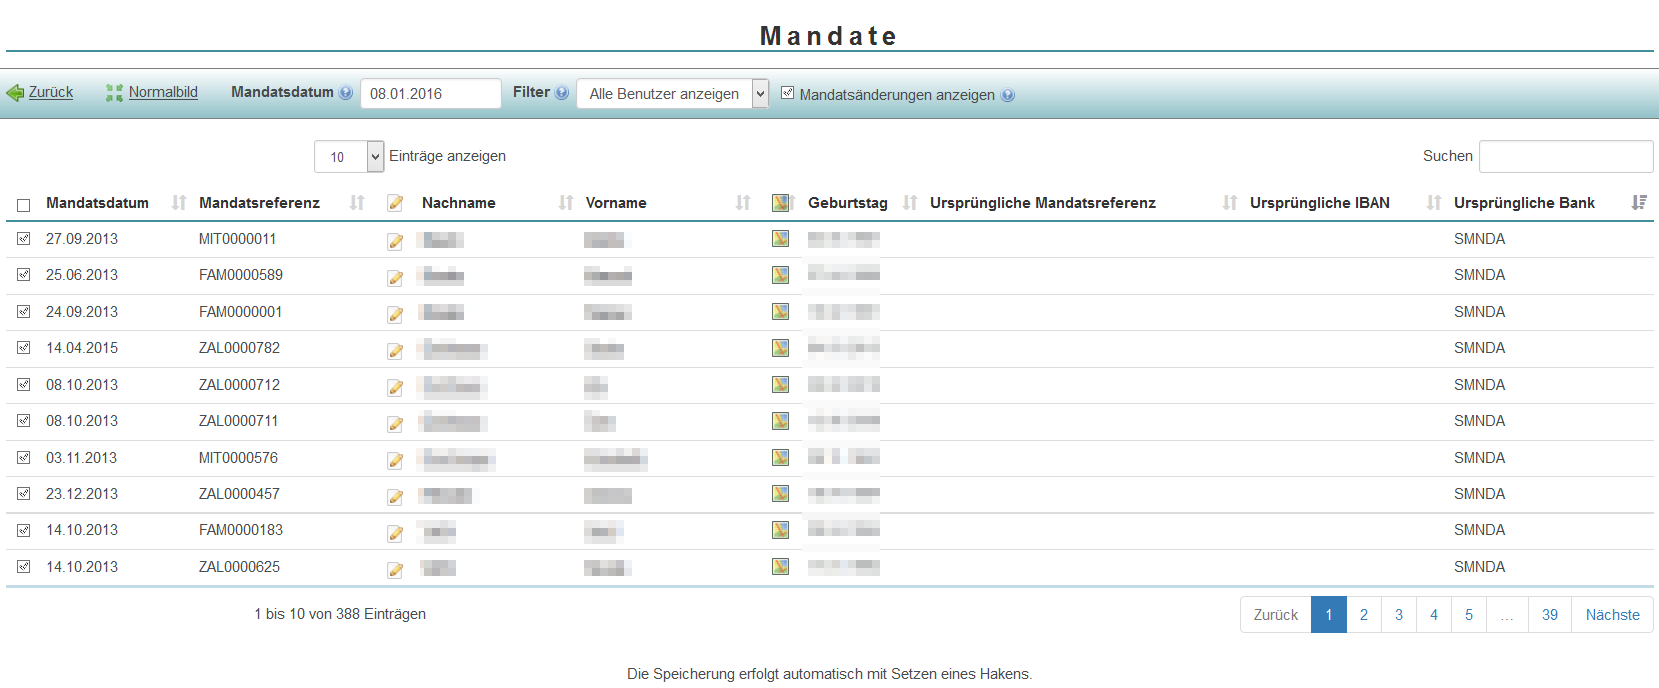The image size is (1659, 688).
Task: Sort by Ursprüngliche Bank column sort icon
Action: click(x=1638, y=202)
